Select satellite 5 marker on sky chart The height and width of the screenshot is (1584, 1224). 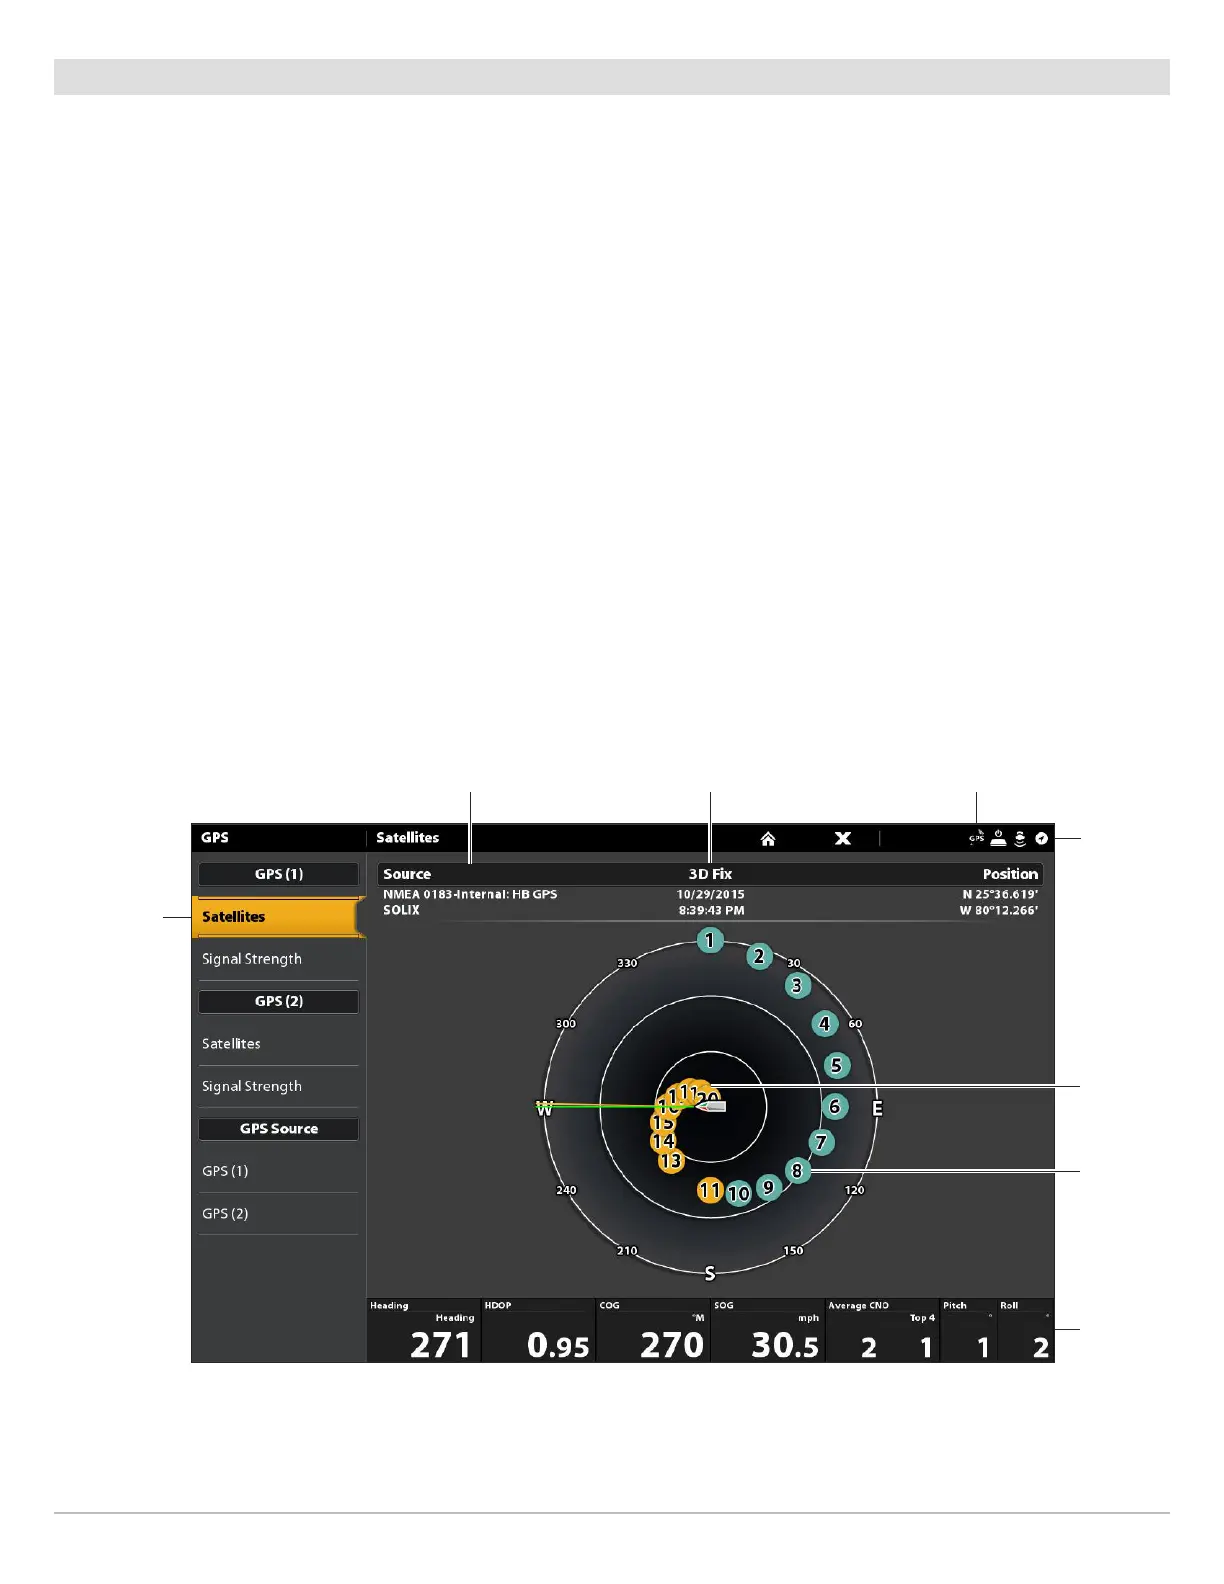[837, 1065]
